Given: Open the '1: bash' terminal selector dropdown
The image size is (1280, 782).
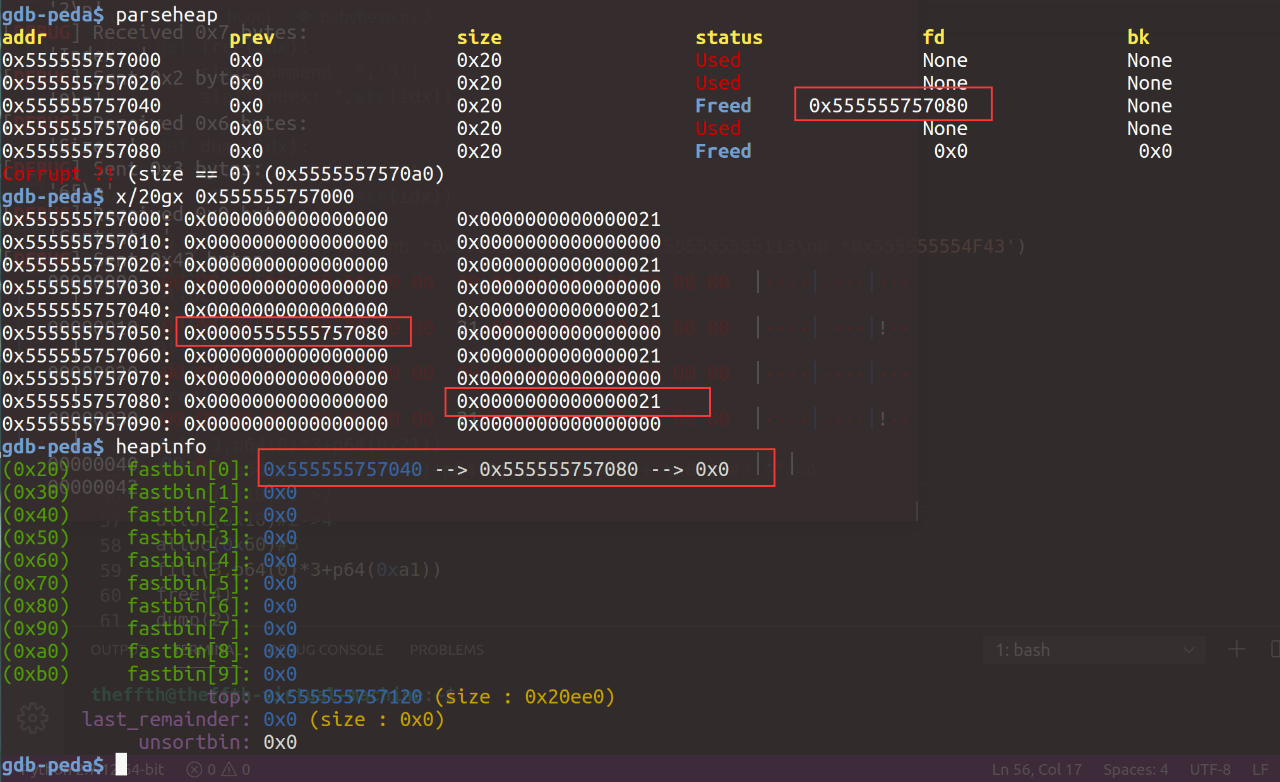Looking at the screenshot, I should [x=1095, y=650].
